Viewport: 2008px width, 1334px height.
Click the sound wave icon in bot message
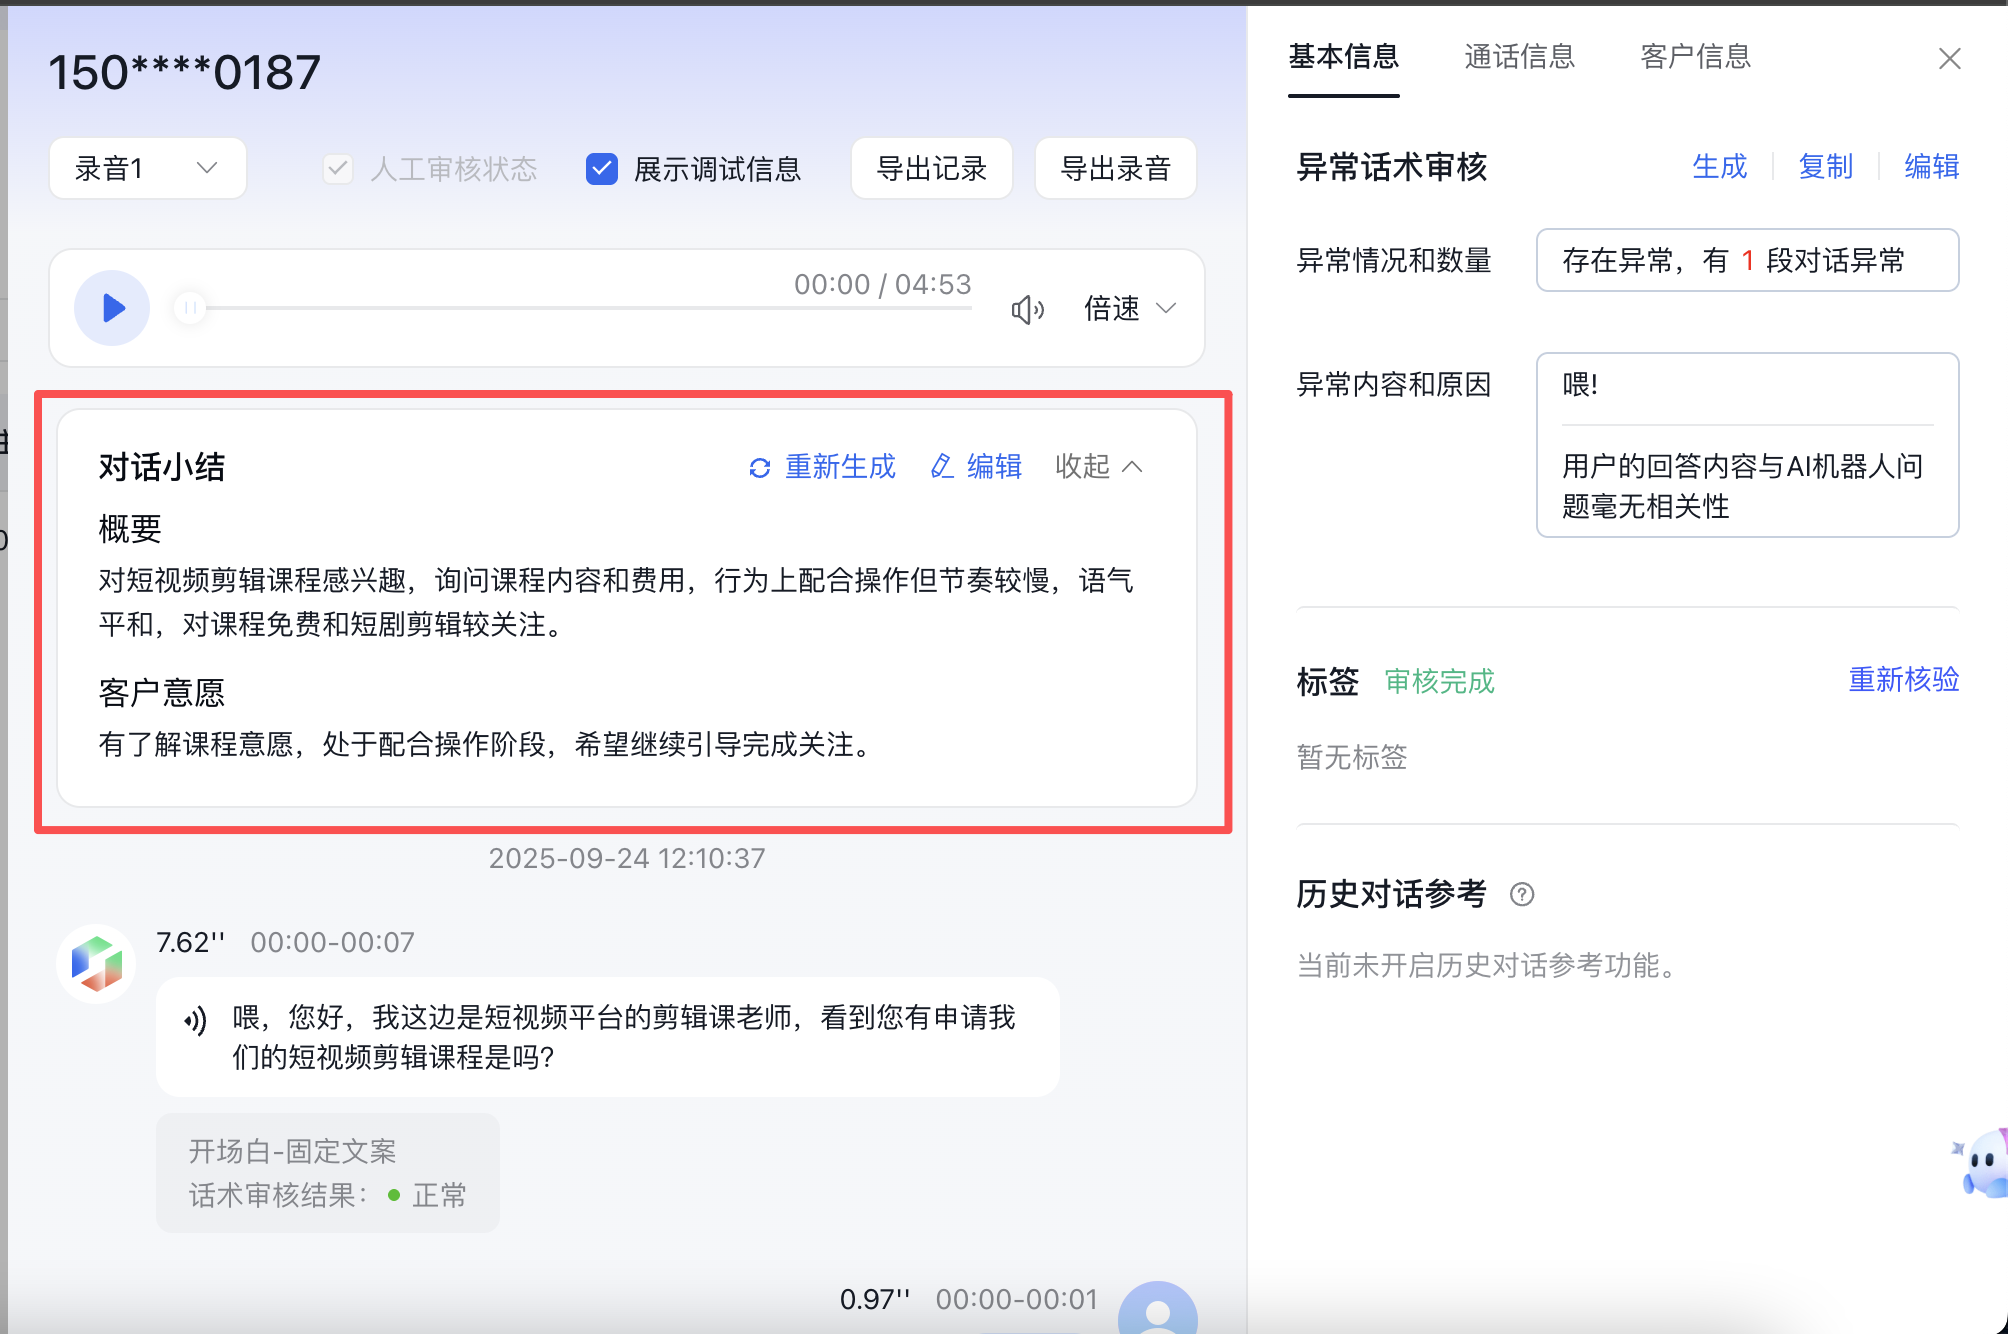pos(196,1021)
